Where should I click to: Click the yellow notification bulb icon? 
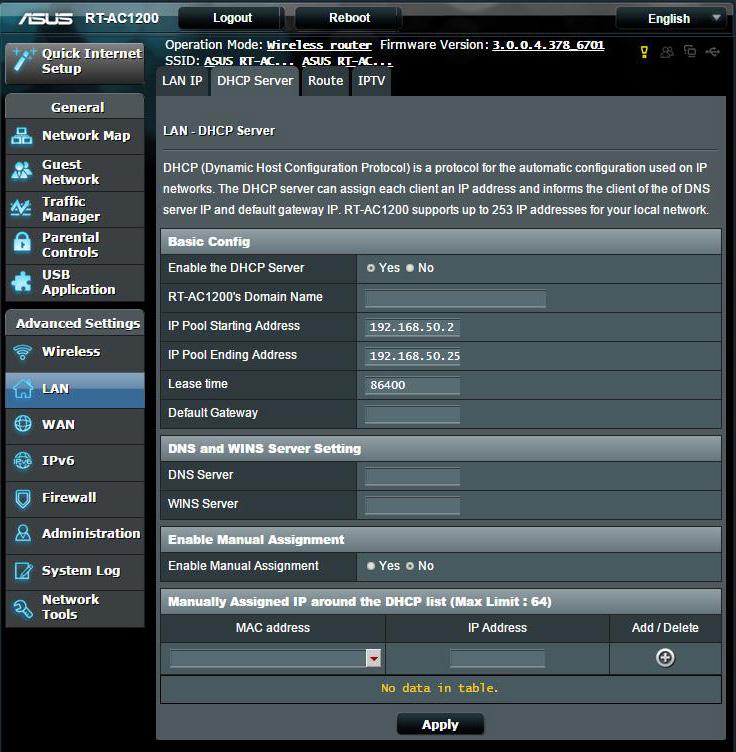(x=644, y=52)
